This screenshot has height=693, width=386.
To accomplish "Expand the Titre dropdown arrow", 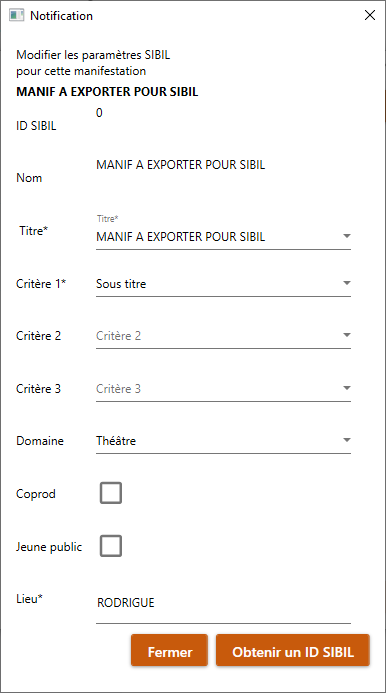I will (x=347, y=236).
